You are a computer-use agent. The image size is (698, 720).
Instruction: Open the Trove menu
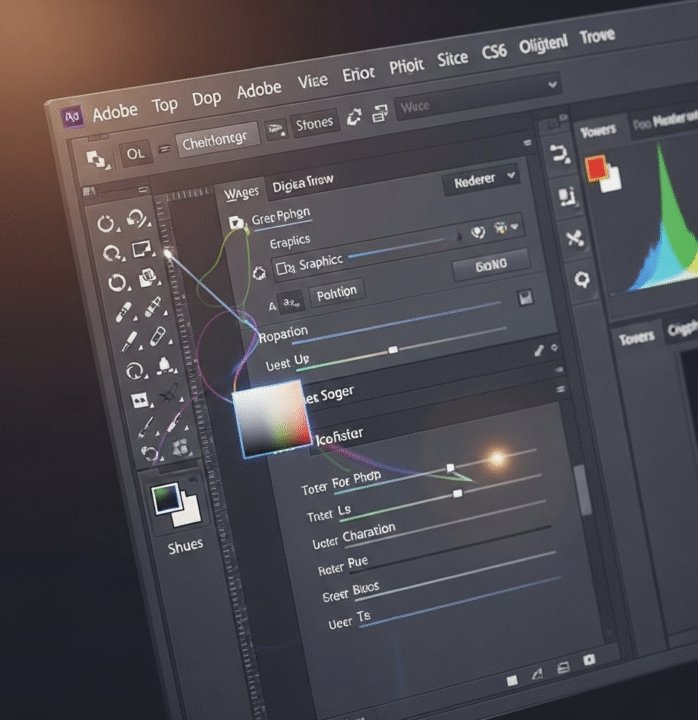pos(597,35)
